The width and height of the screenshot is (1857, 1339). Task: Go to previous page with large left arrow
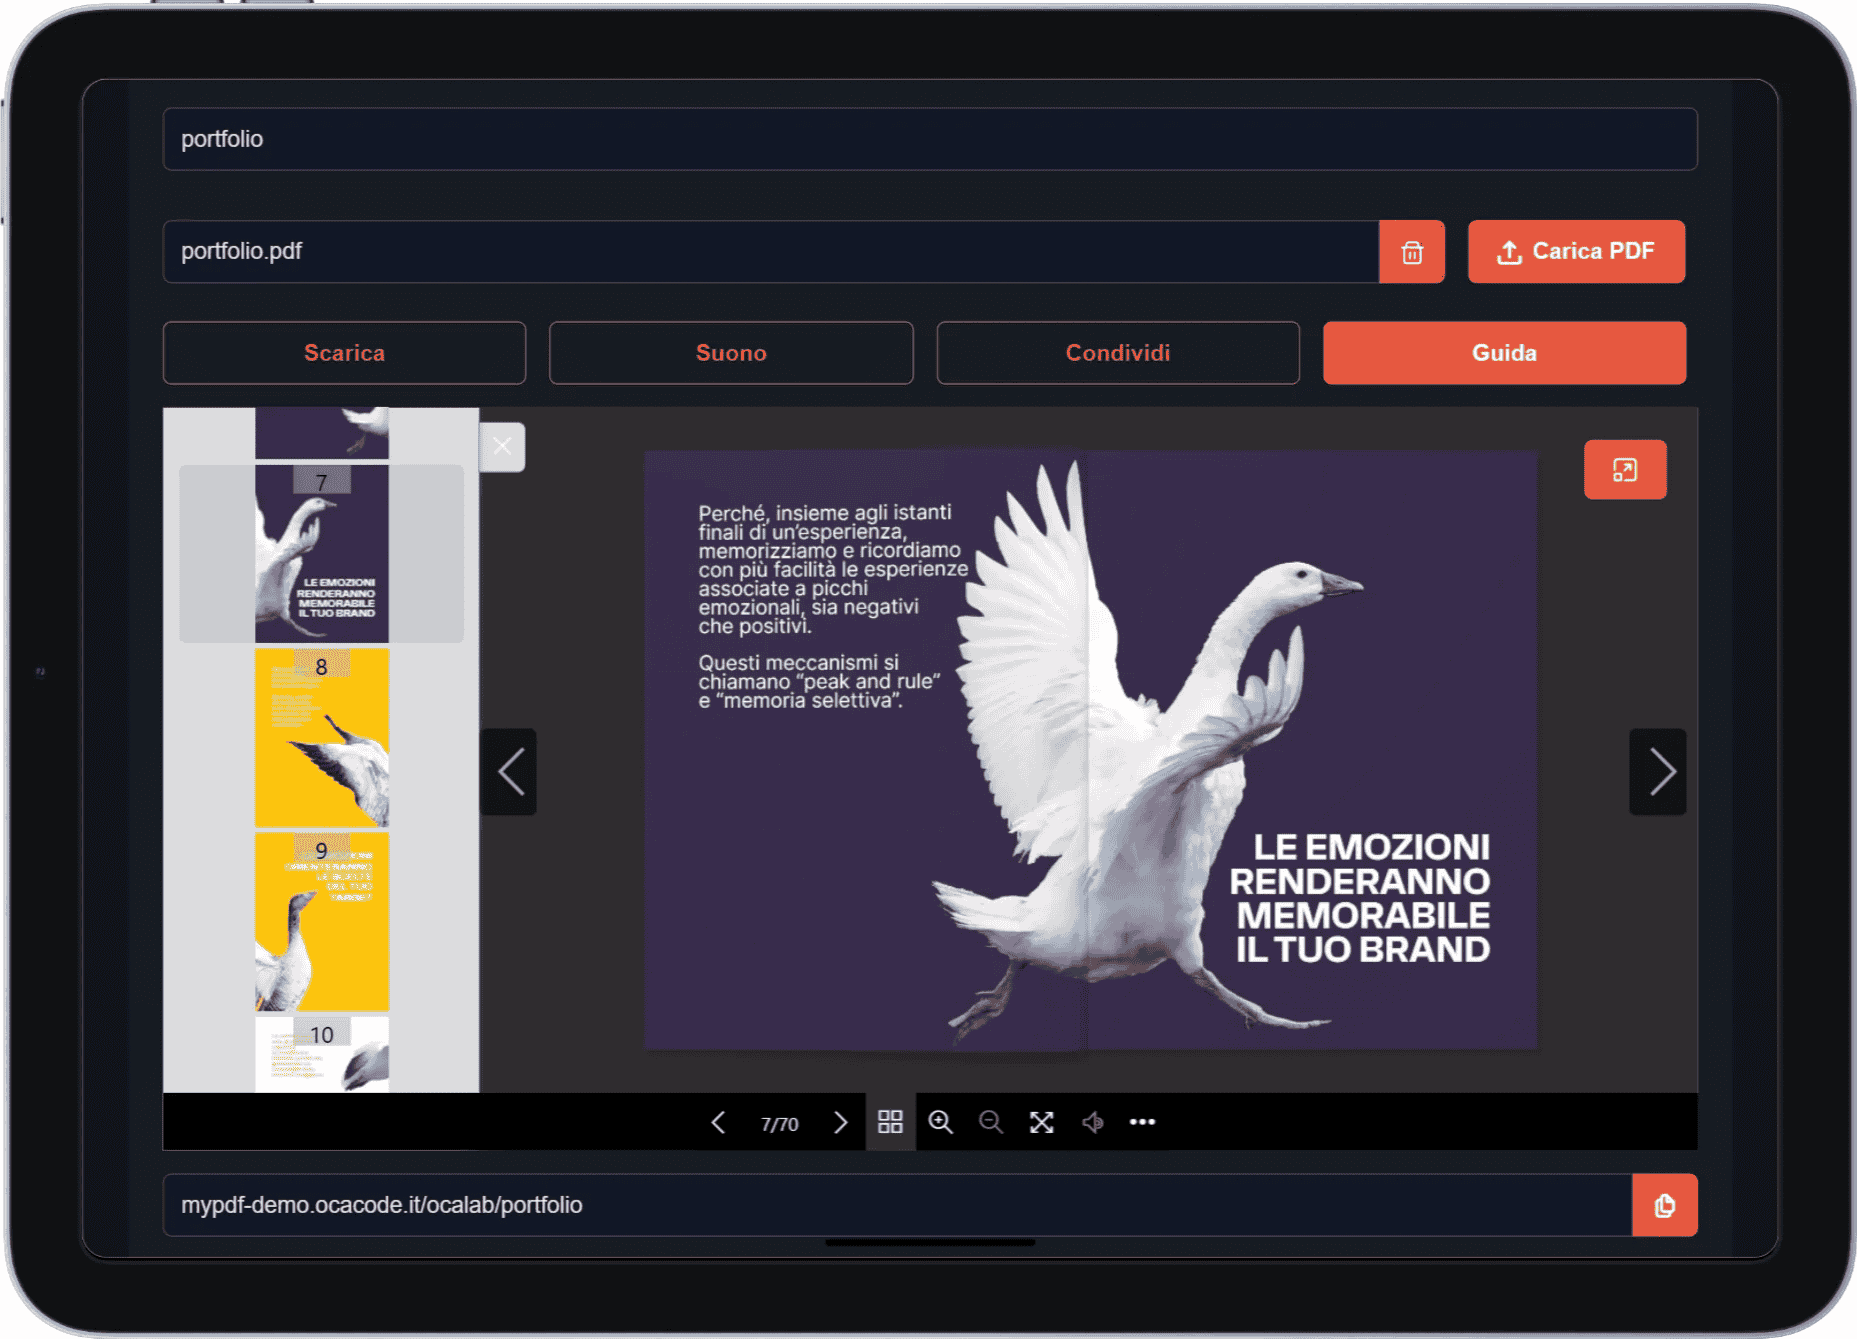(510, 772)
